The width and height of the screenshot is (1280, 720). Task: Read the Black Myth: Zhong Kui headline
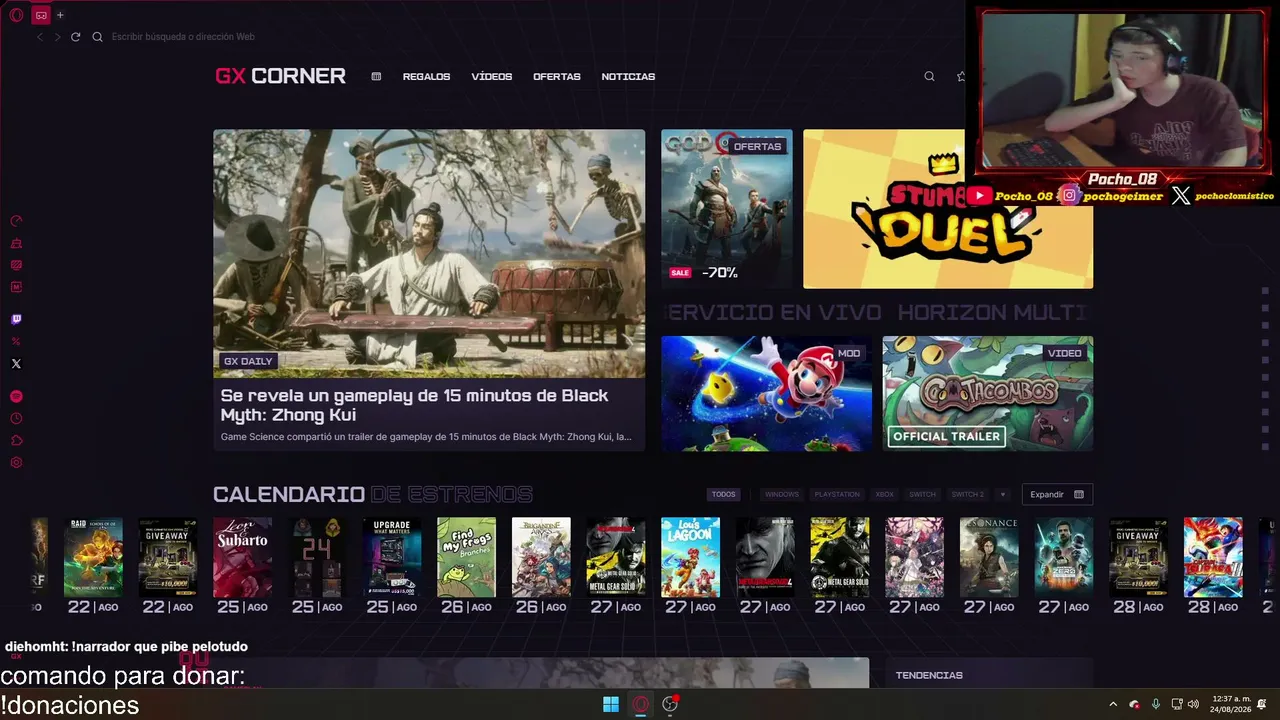click(414, 405)
